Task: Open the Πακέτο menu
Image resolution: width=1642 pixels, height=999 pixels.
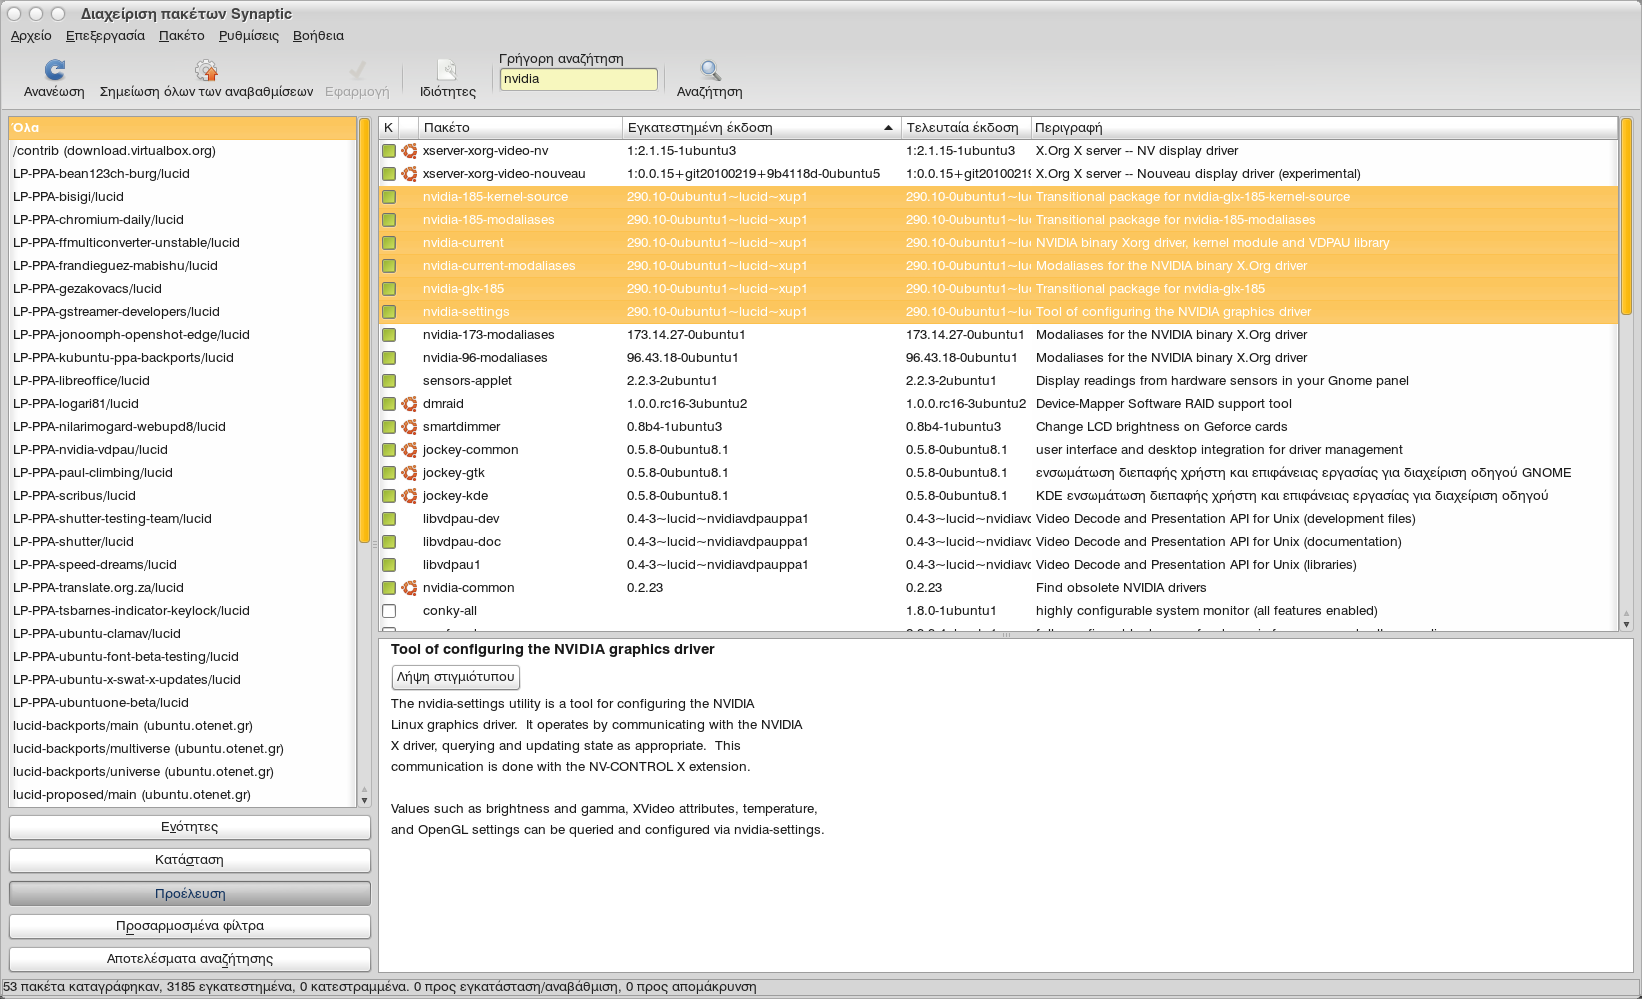Action: [181, 36]
